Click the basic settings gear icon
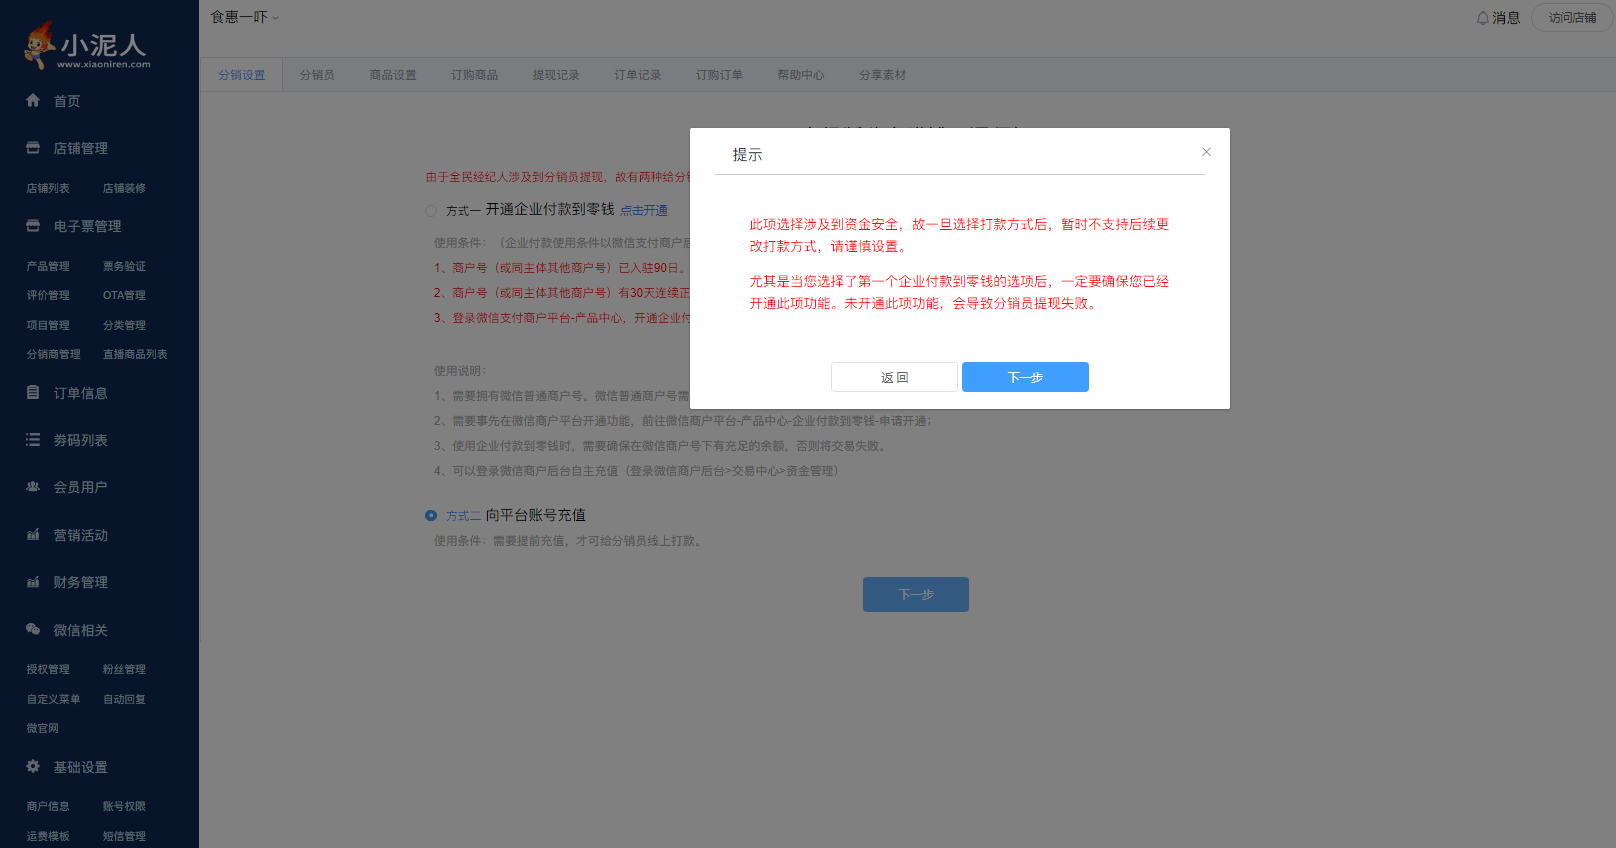The width and height of the screenshot is (1616, 848). [33, 767]
